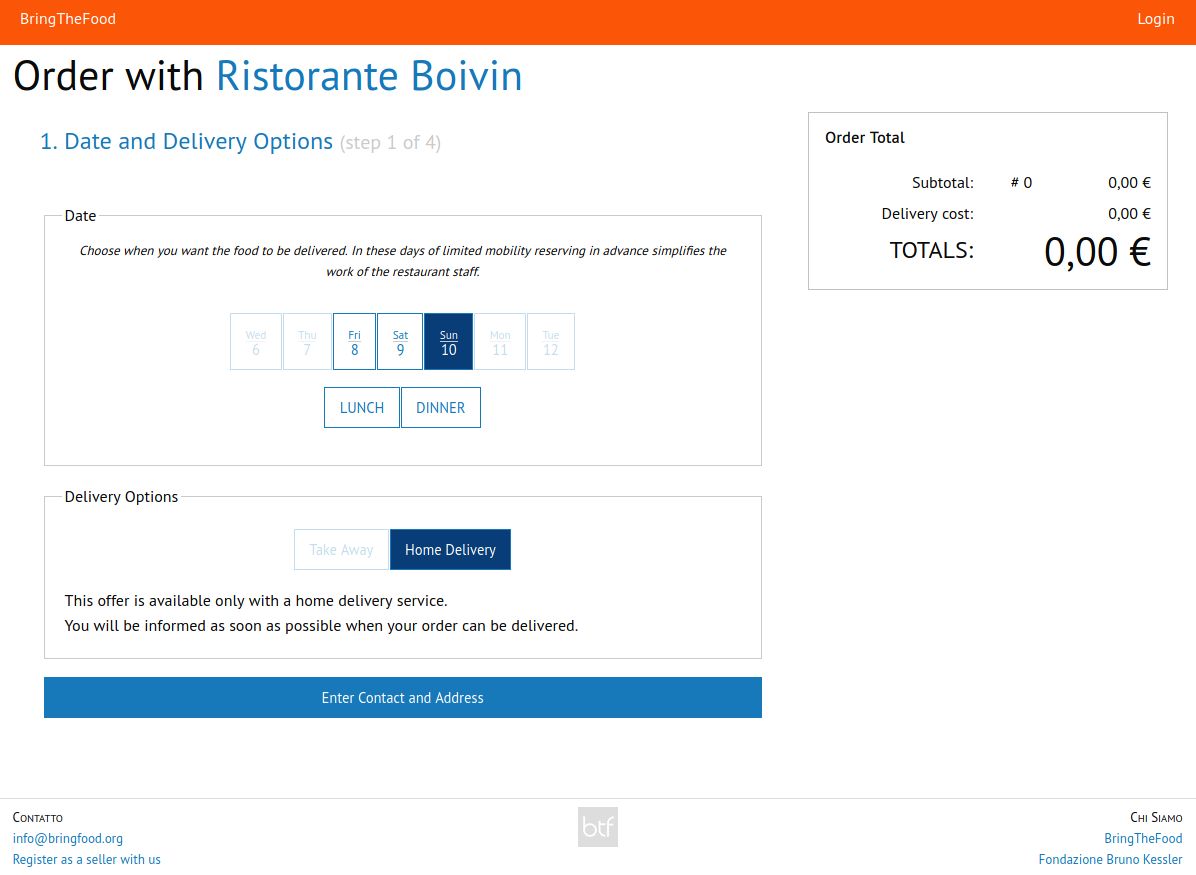
Task: Click the home delivery only notice text
Action: (256, 600)
